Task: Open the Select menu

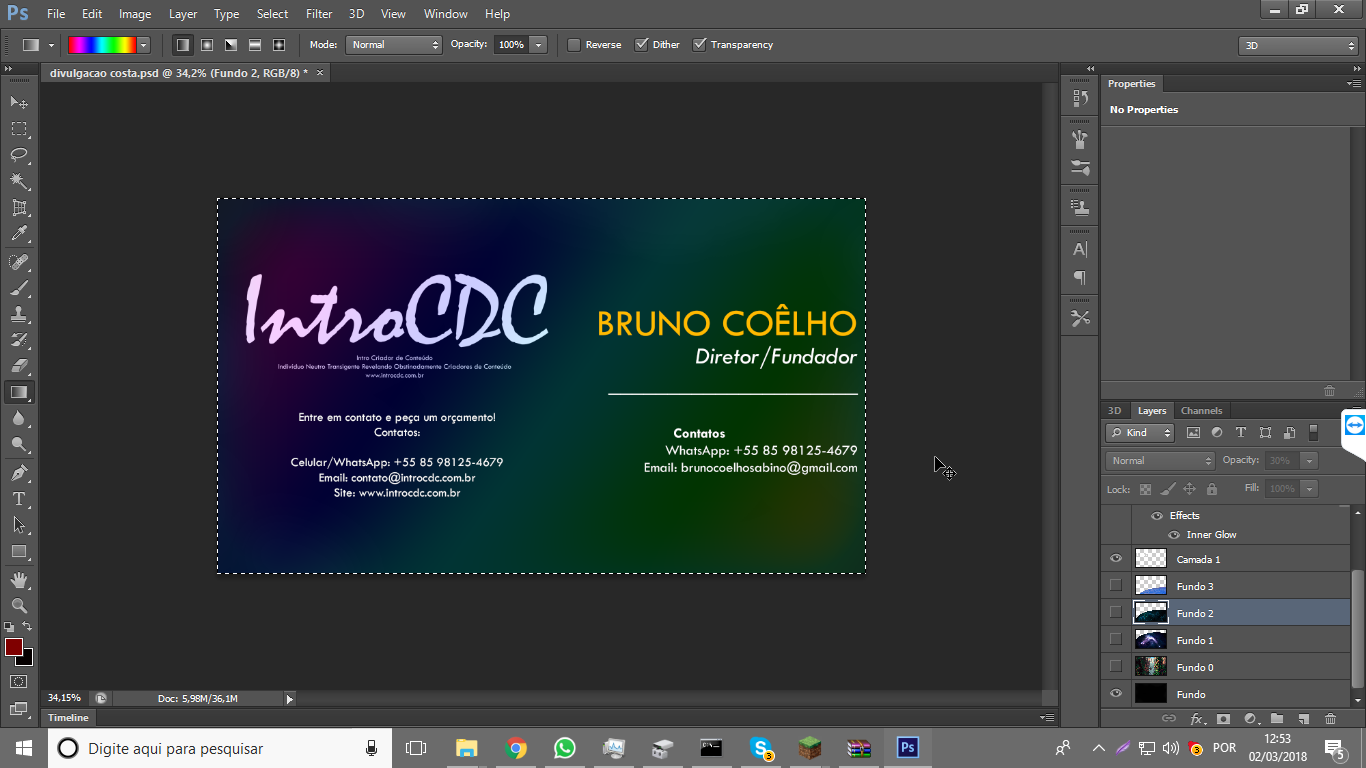Action: pyautogui.click(x=272, y=14)
